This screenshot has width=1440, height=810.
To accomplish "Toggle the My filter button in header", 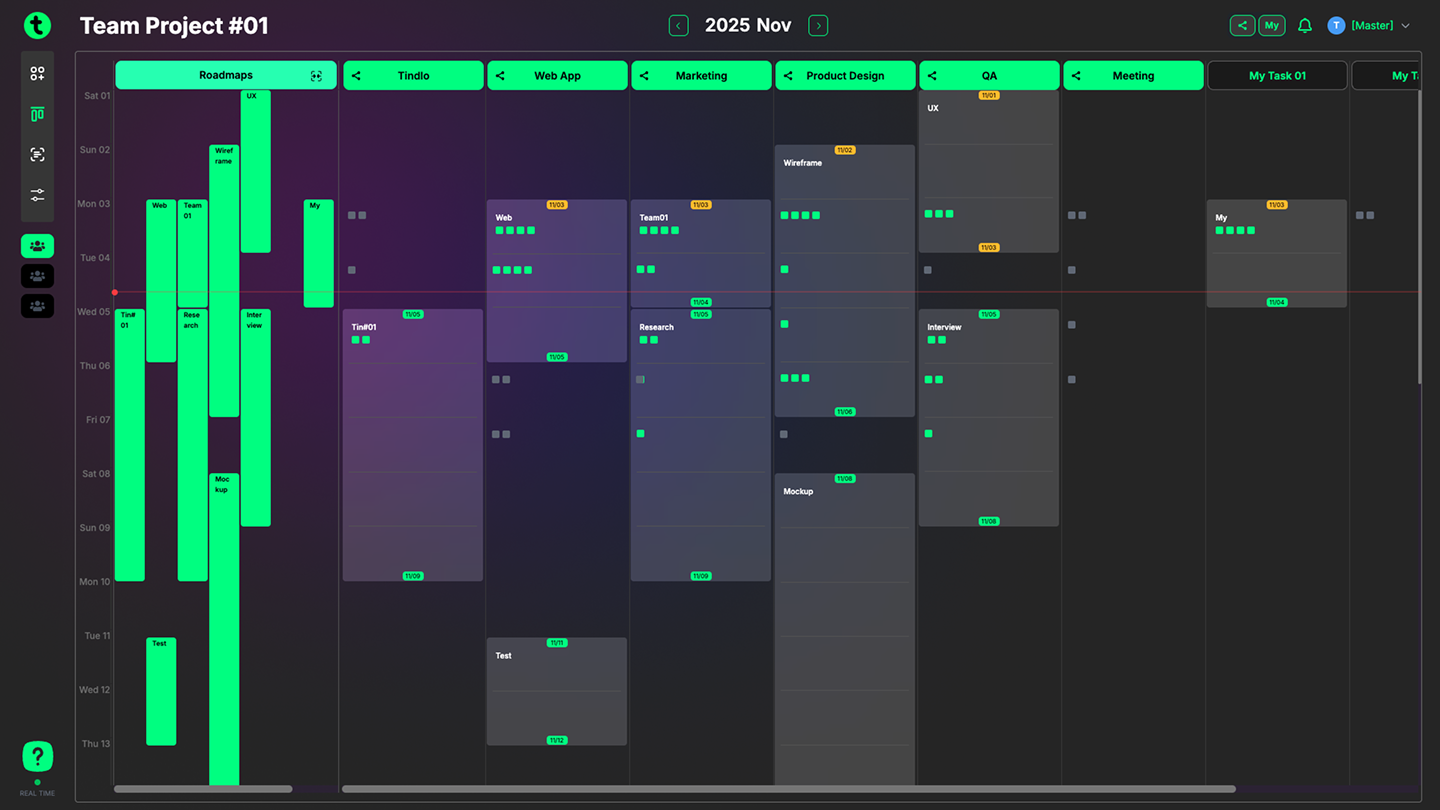I will tap(1271, 26).
